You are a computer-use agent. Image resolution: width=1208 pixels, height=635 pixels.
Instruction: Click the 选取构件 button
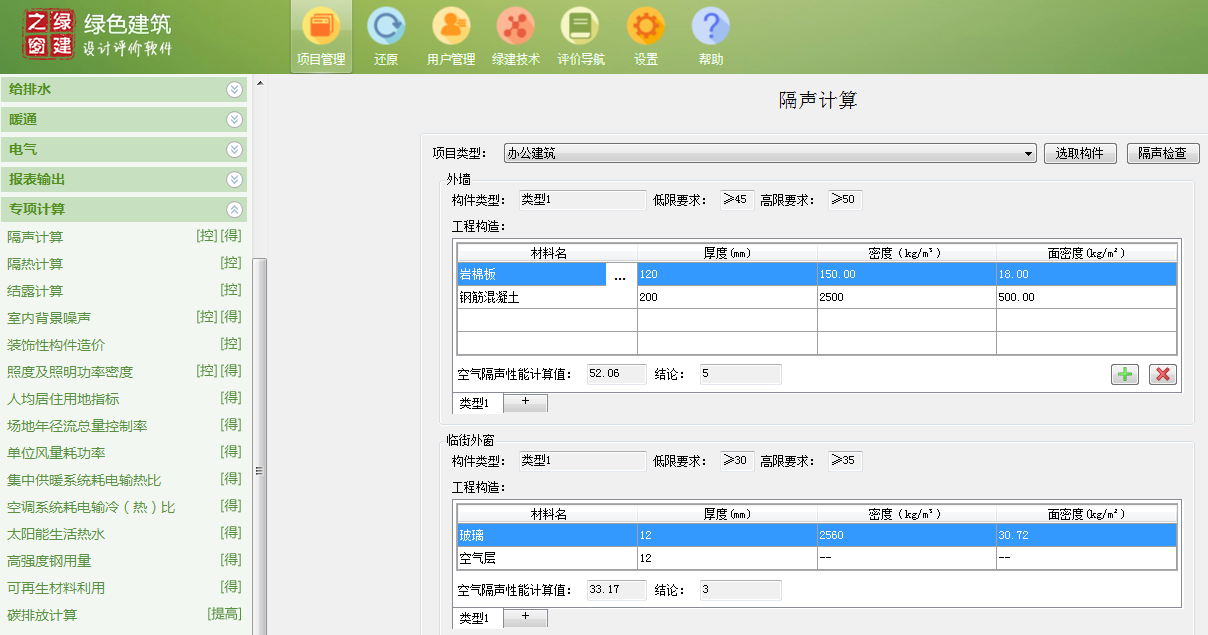[1079, 153]
